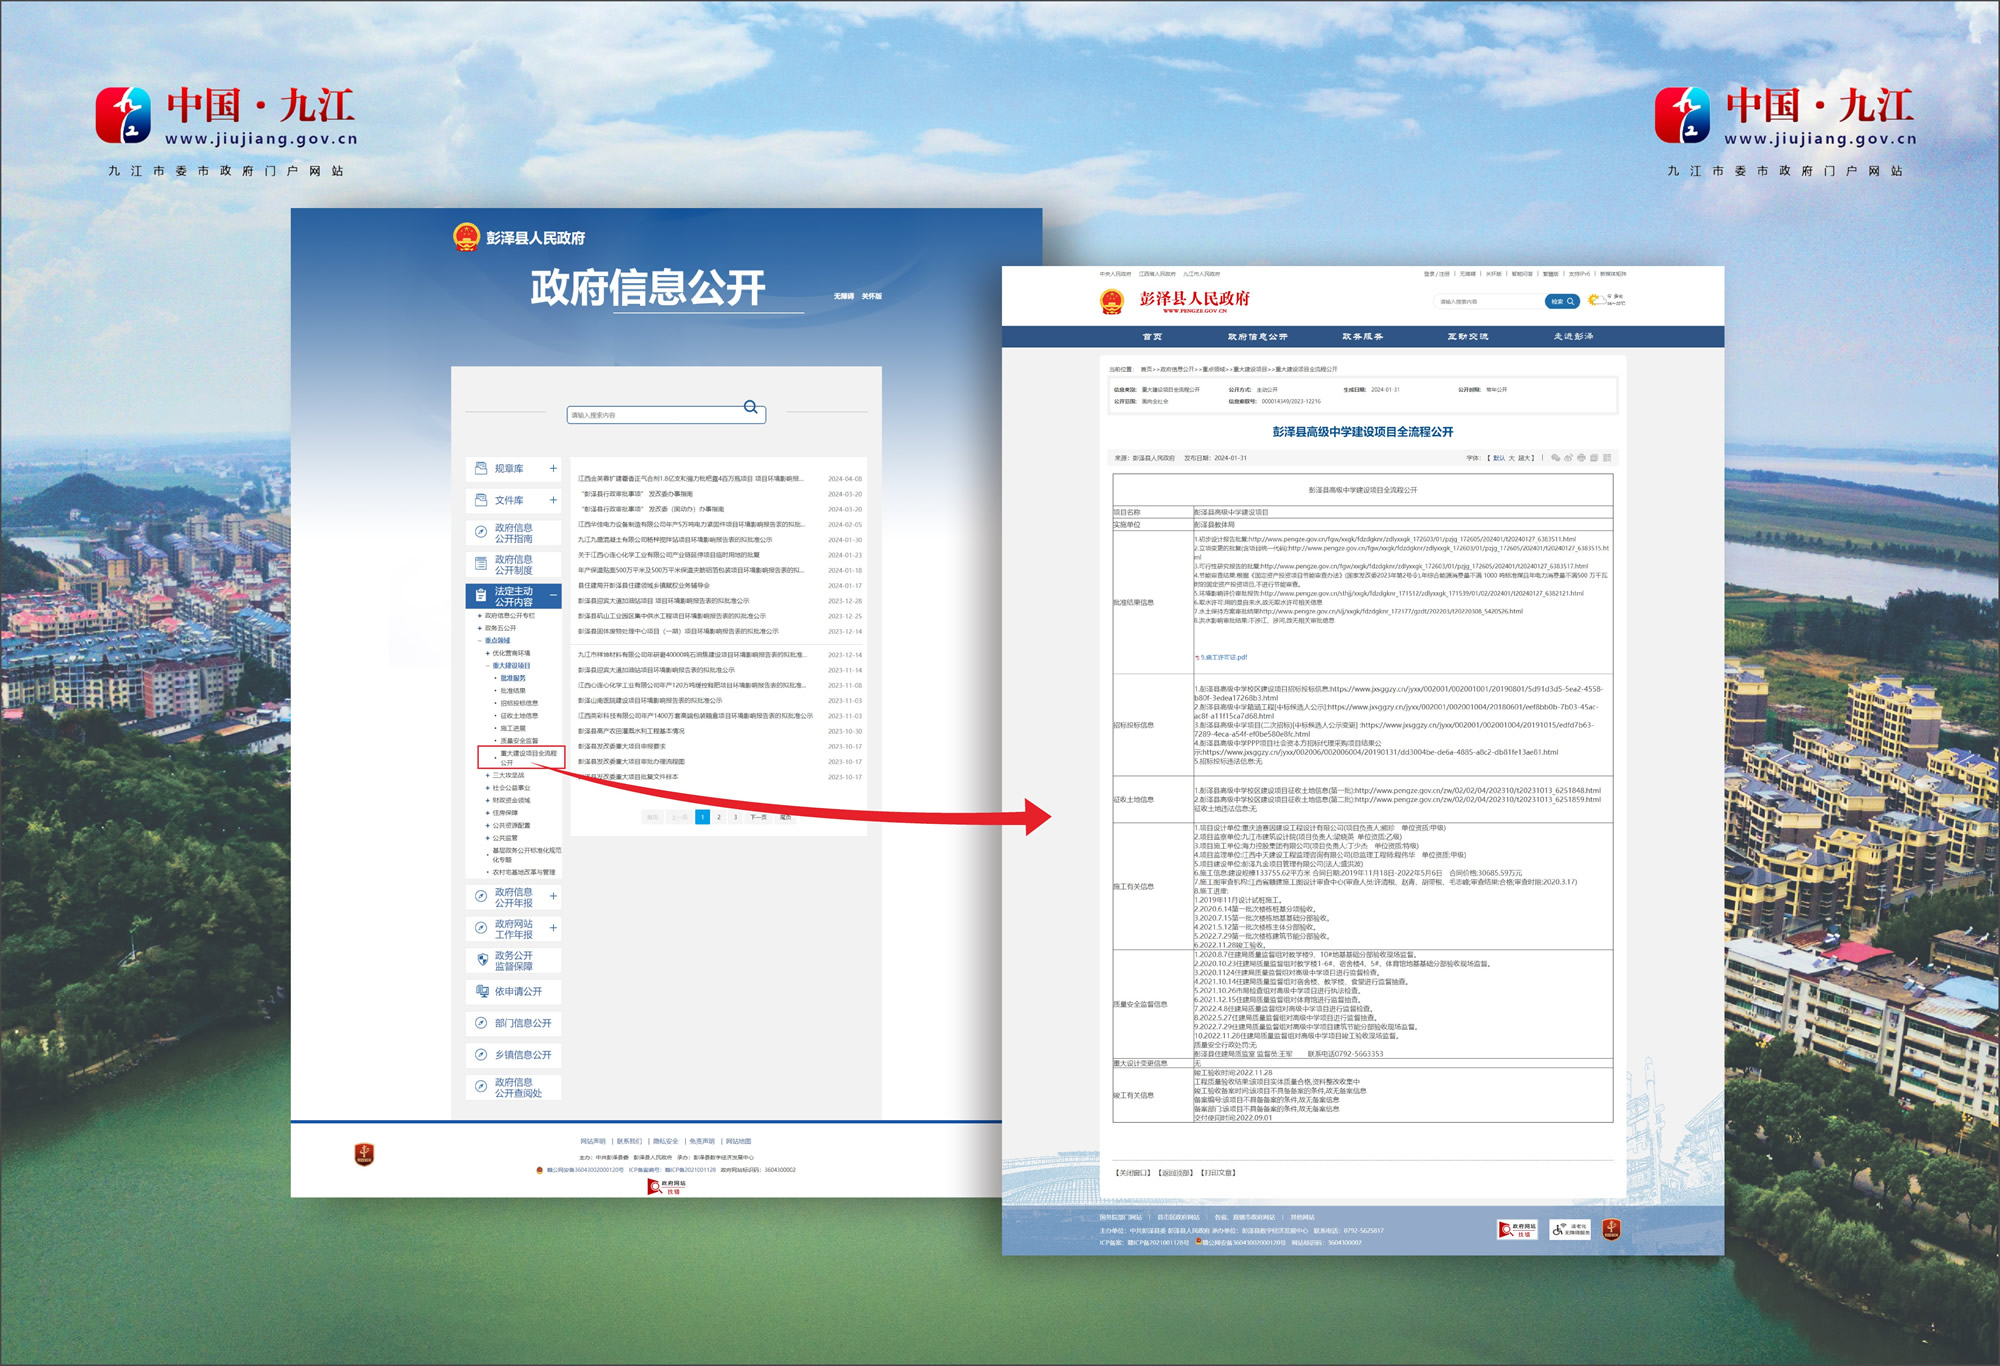Click the compass icon beside 政府信息公开指南
The image size is (2000, 1366).
click(481, 532)
